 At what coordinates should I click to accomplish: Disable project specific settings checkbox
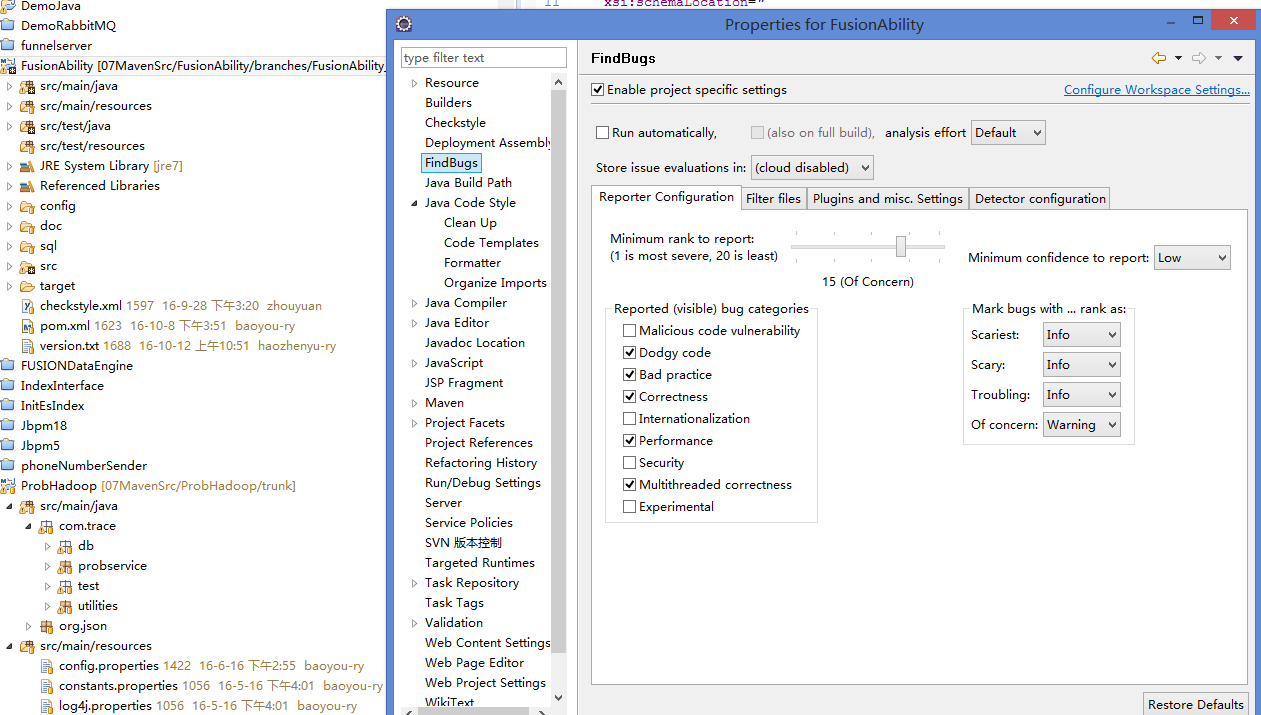(x=598, y=90)
